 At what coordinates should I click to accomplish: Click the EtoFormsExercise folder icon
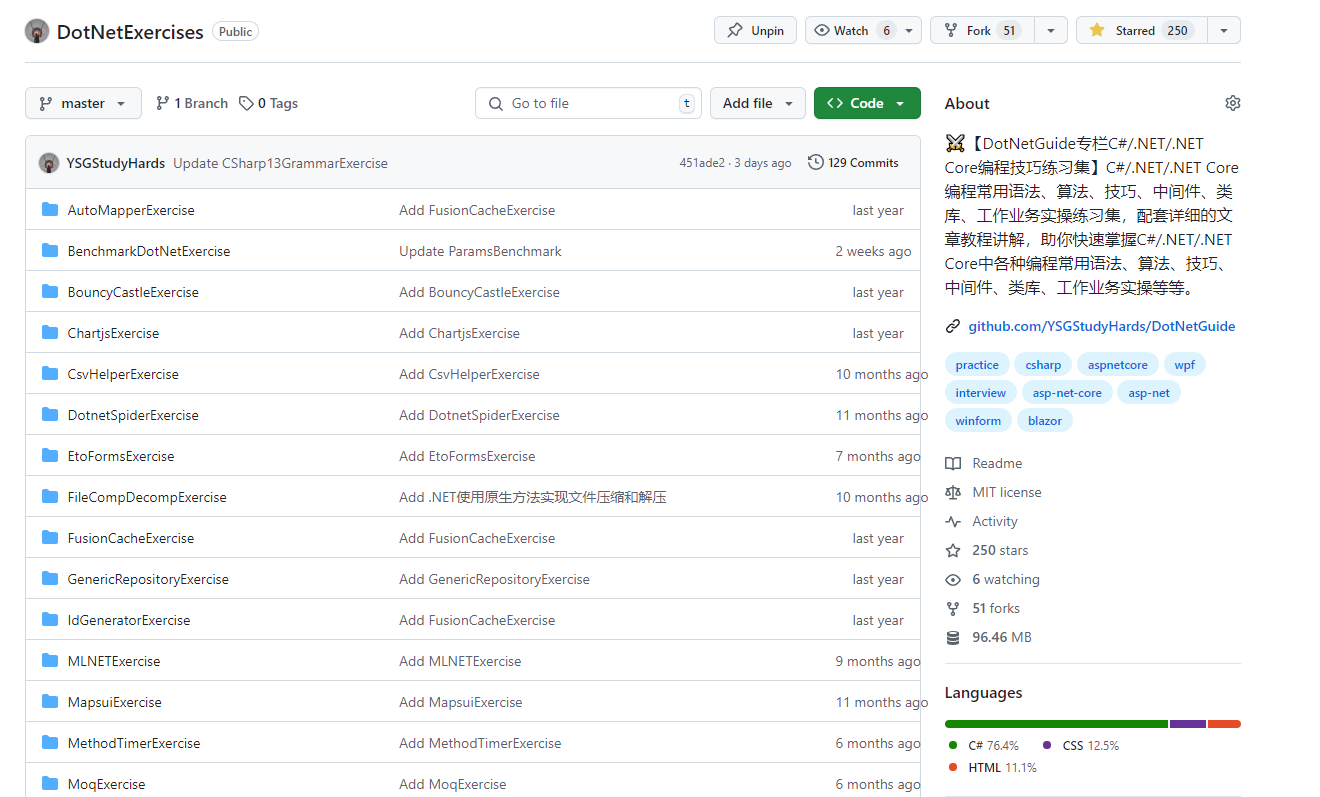click(50, 456)
